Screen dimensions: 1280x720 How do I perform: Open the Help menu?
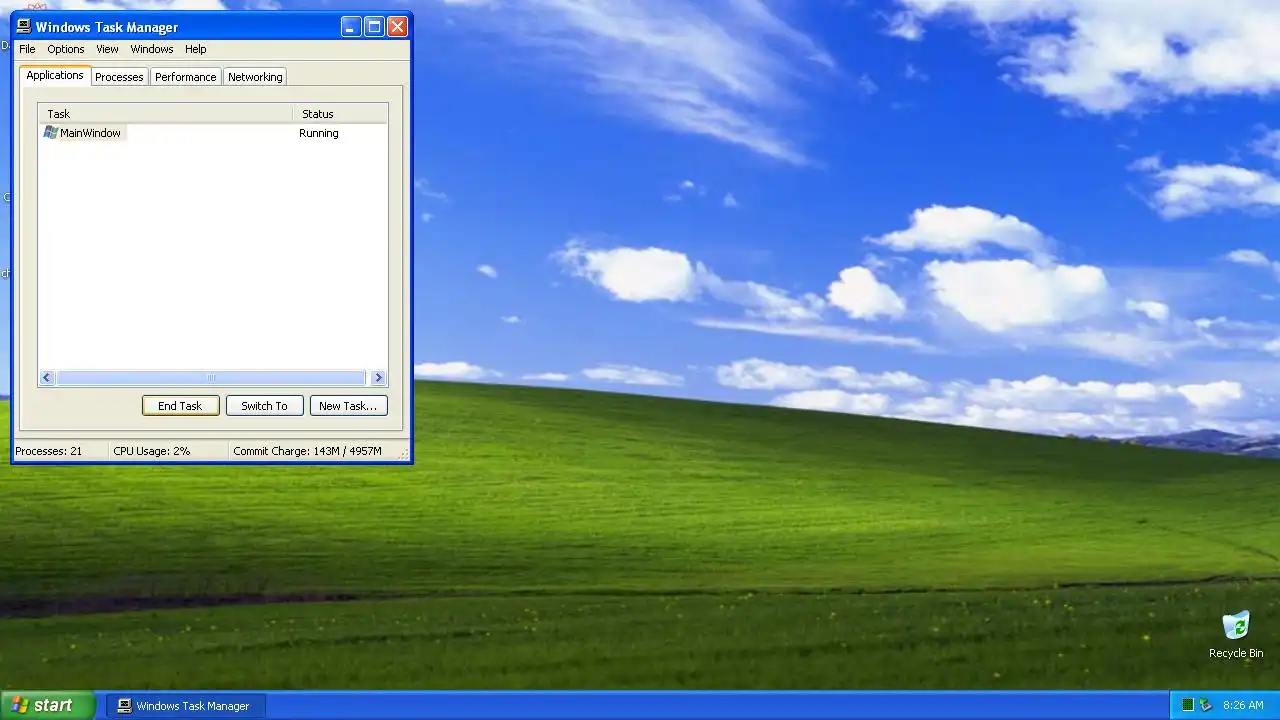[x=196, y=49]
